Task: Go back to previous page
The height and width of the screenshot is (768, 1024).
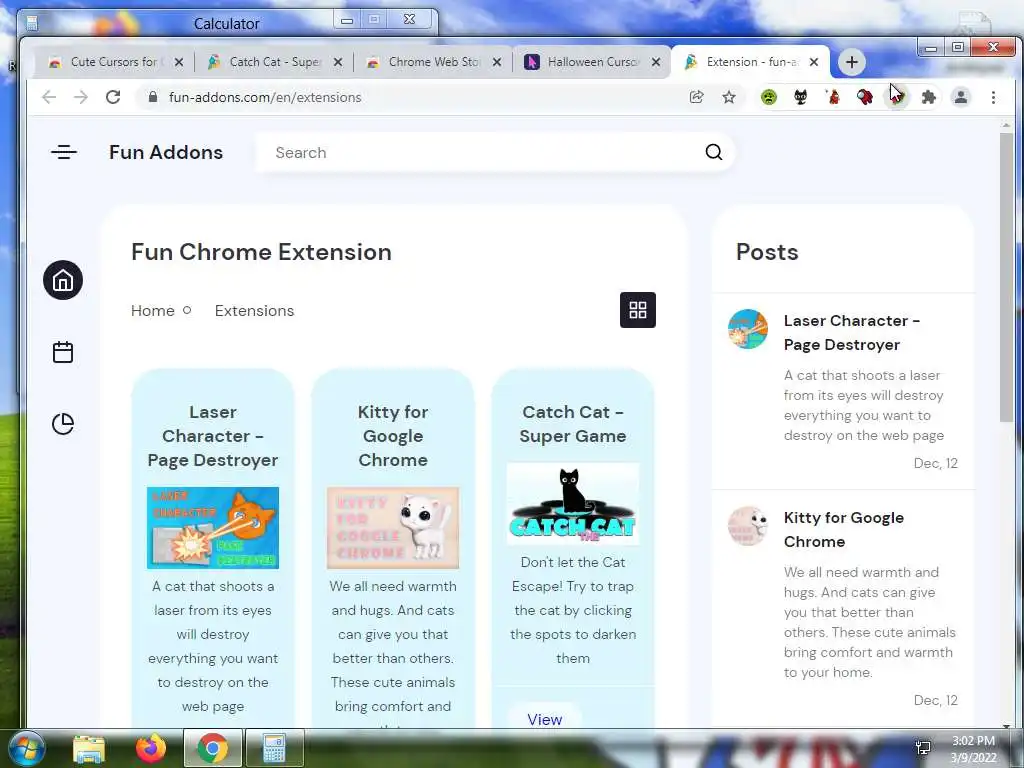Action: [49, 97]
